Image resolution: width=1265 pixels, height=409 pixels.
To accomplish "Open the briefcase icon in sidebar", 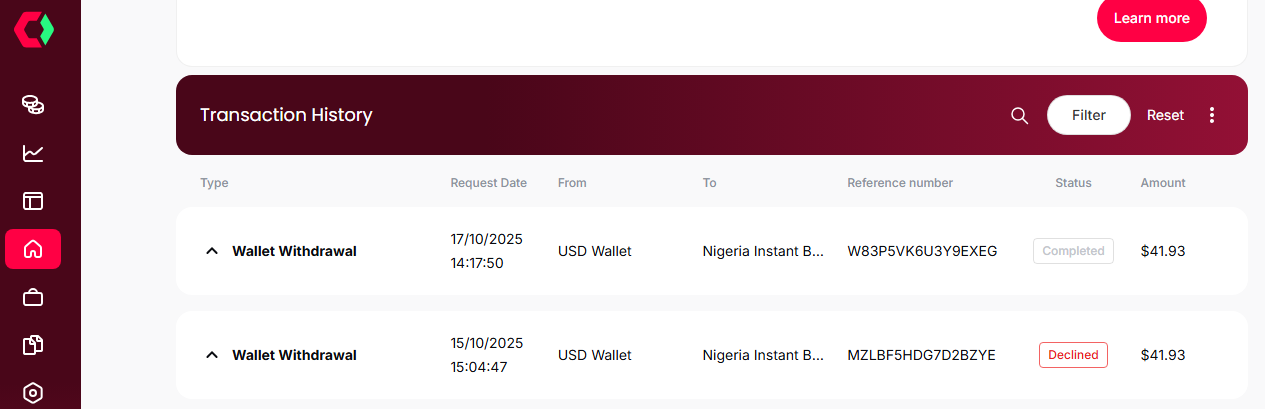I will coord(33,297).
